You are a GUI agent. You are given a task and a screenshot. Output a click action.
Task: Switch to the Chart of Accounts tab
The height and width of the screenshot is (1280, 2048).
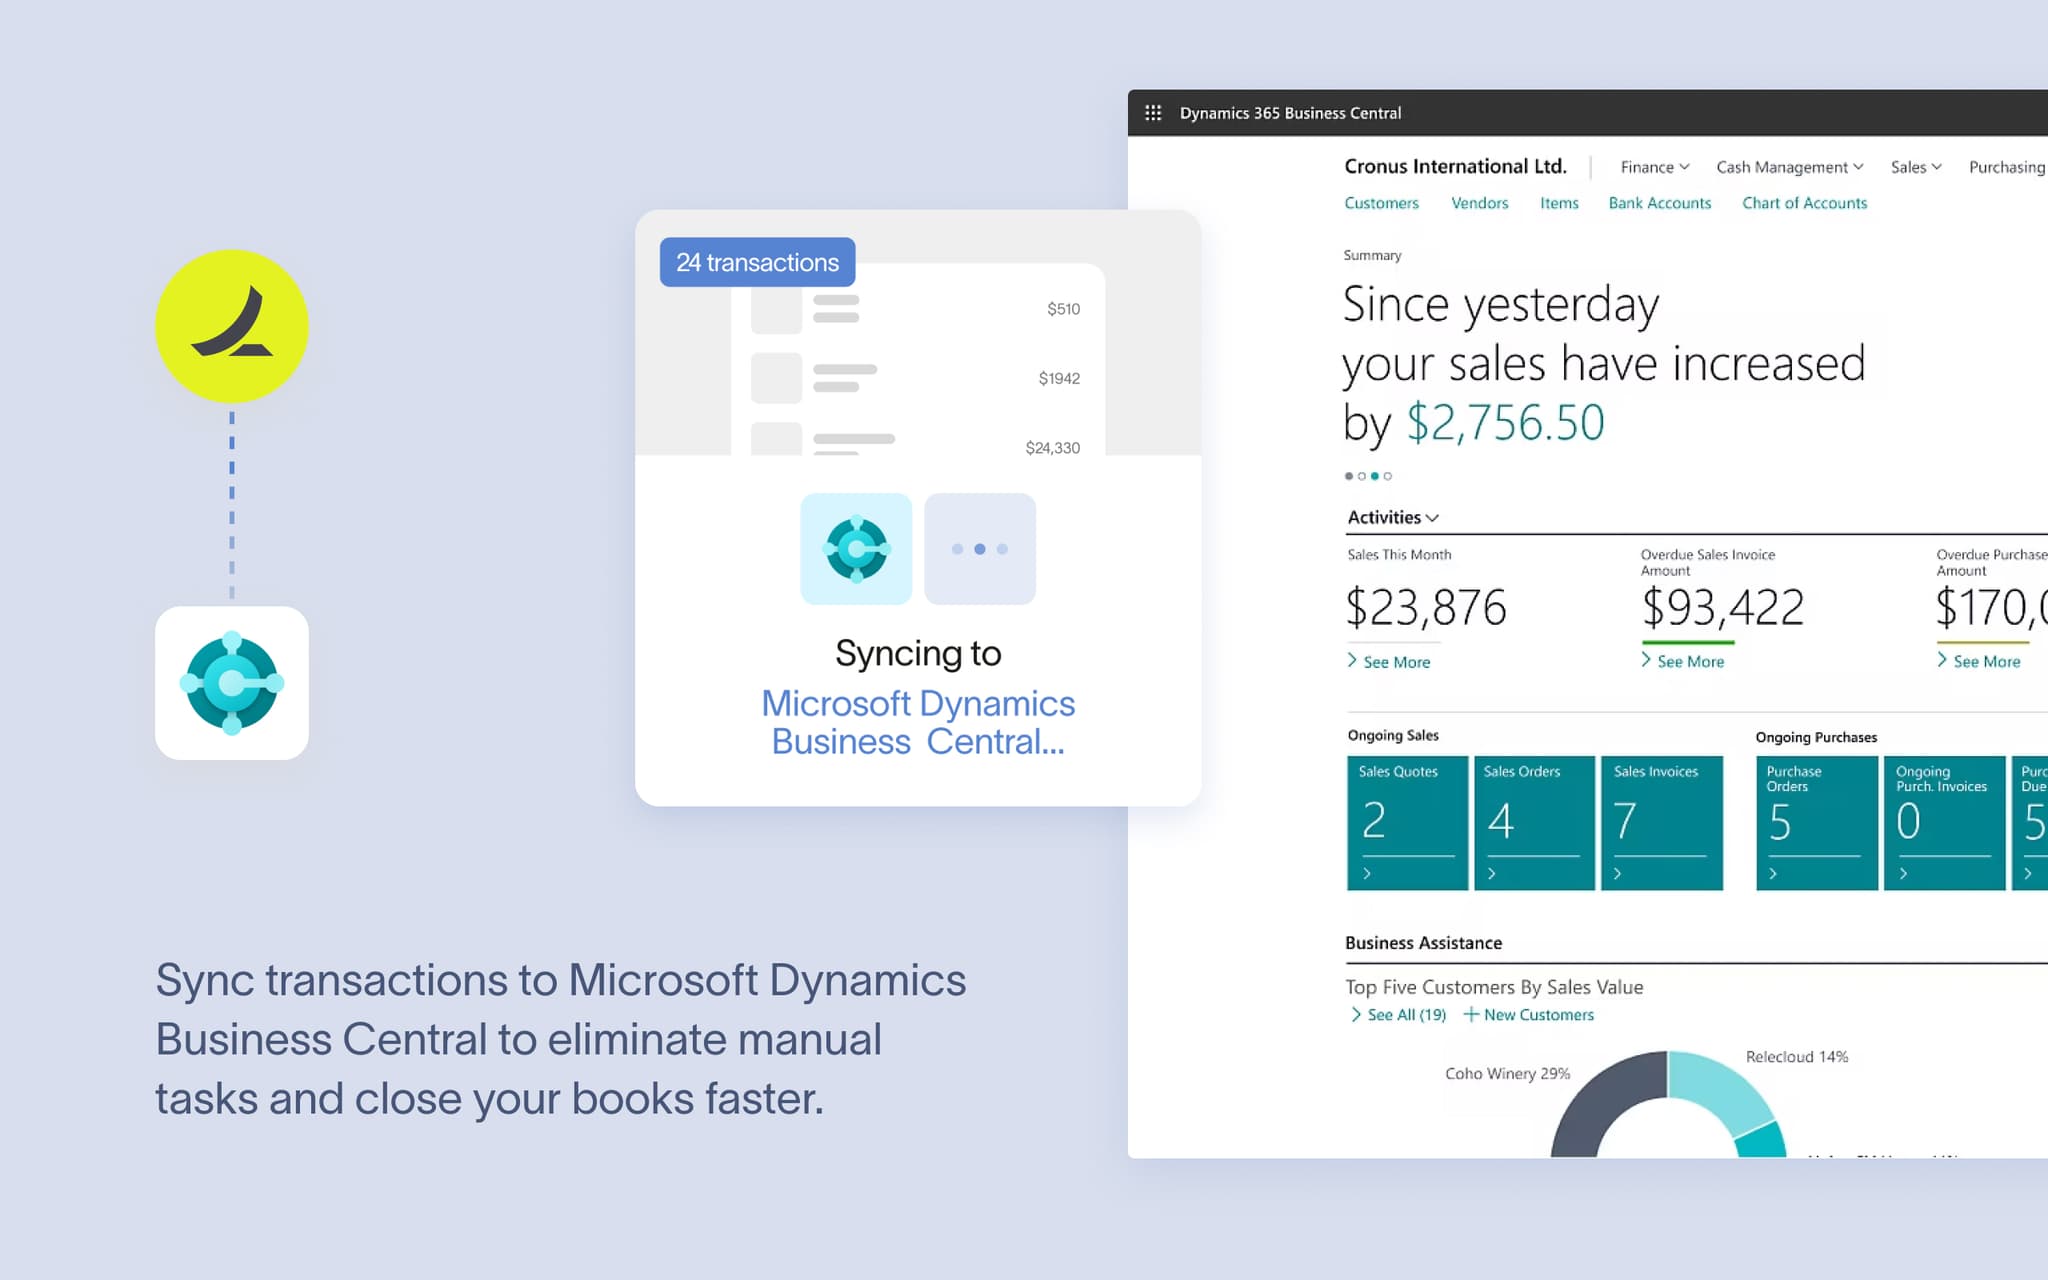coord(1803,203)
